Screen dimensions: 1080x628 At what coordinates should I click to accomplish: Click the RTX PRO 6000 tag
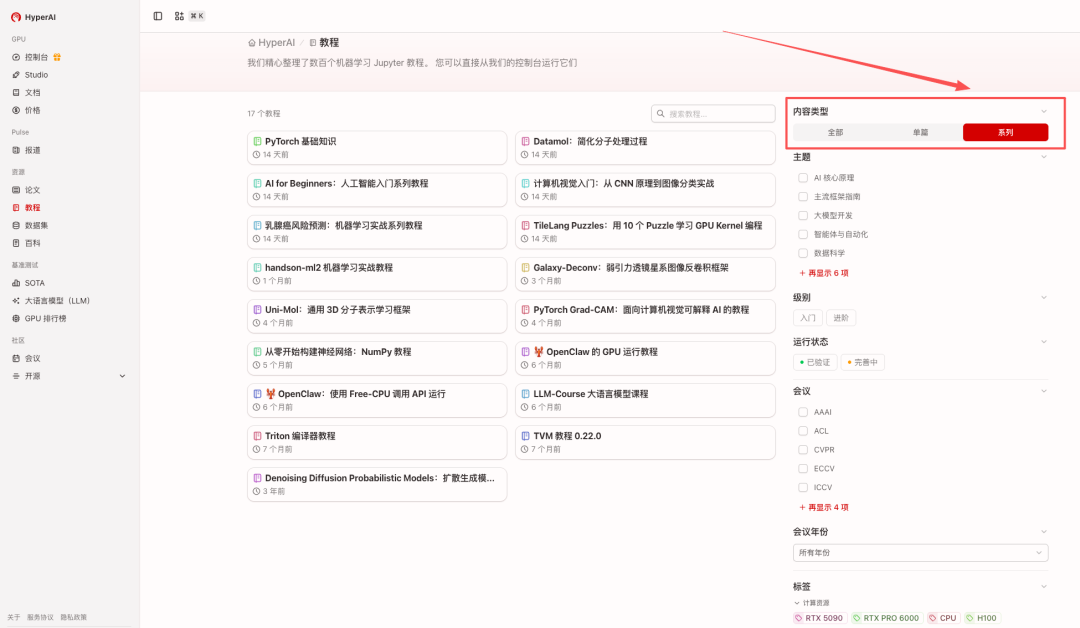885,618
